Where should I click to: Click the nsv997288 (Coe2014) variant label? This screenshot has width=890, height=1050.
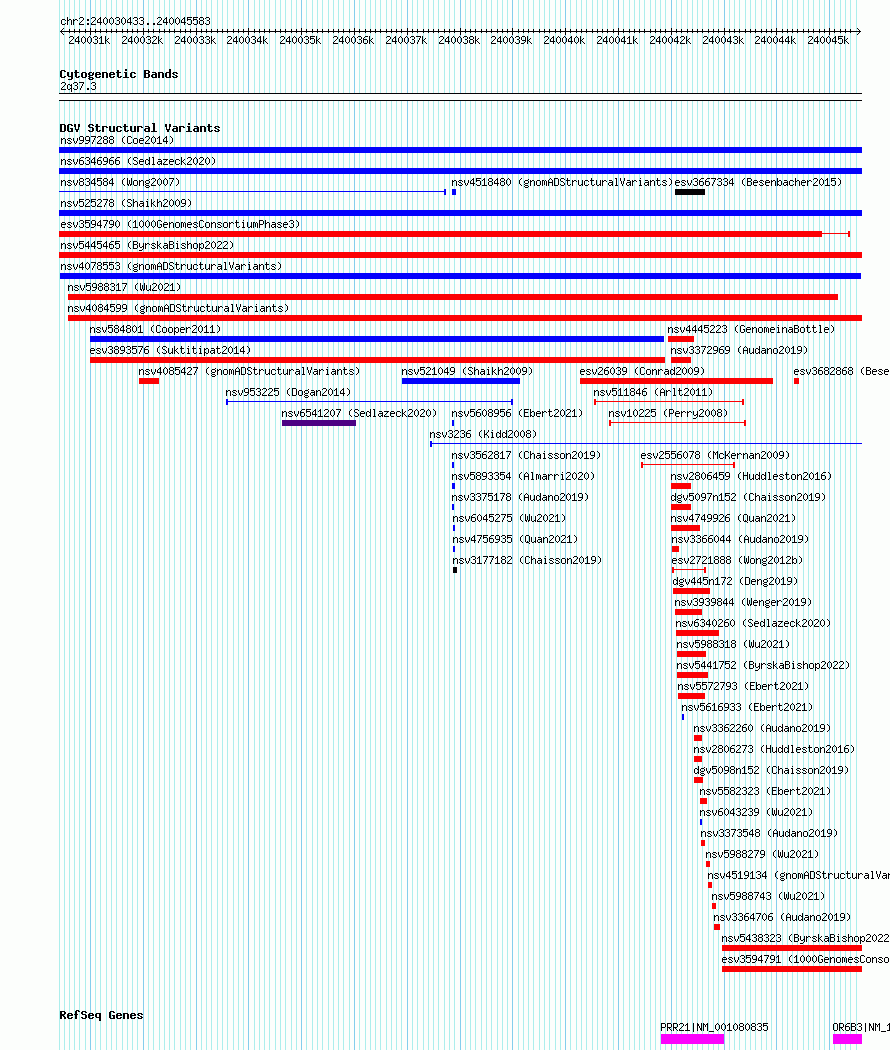117,141
